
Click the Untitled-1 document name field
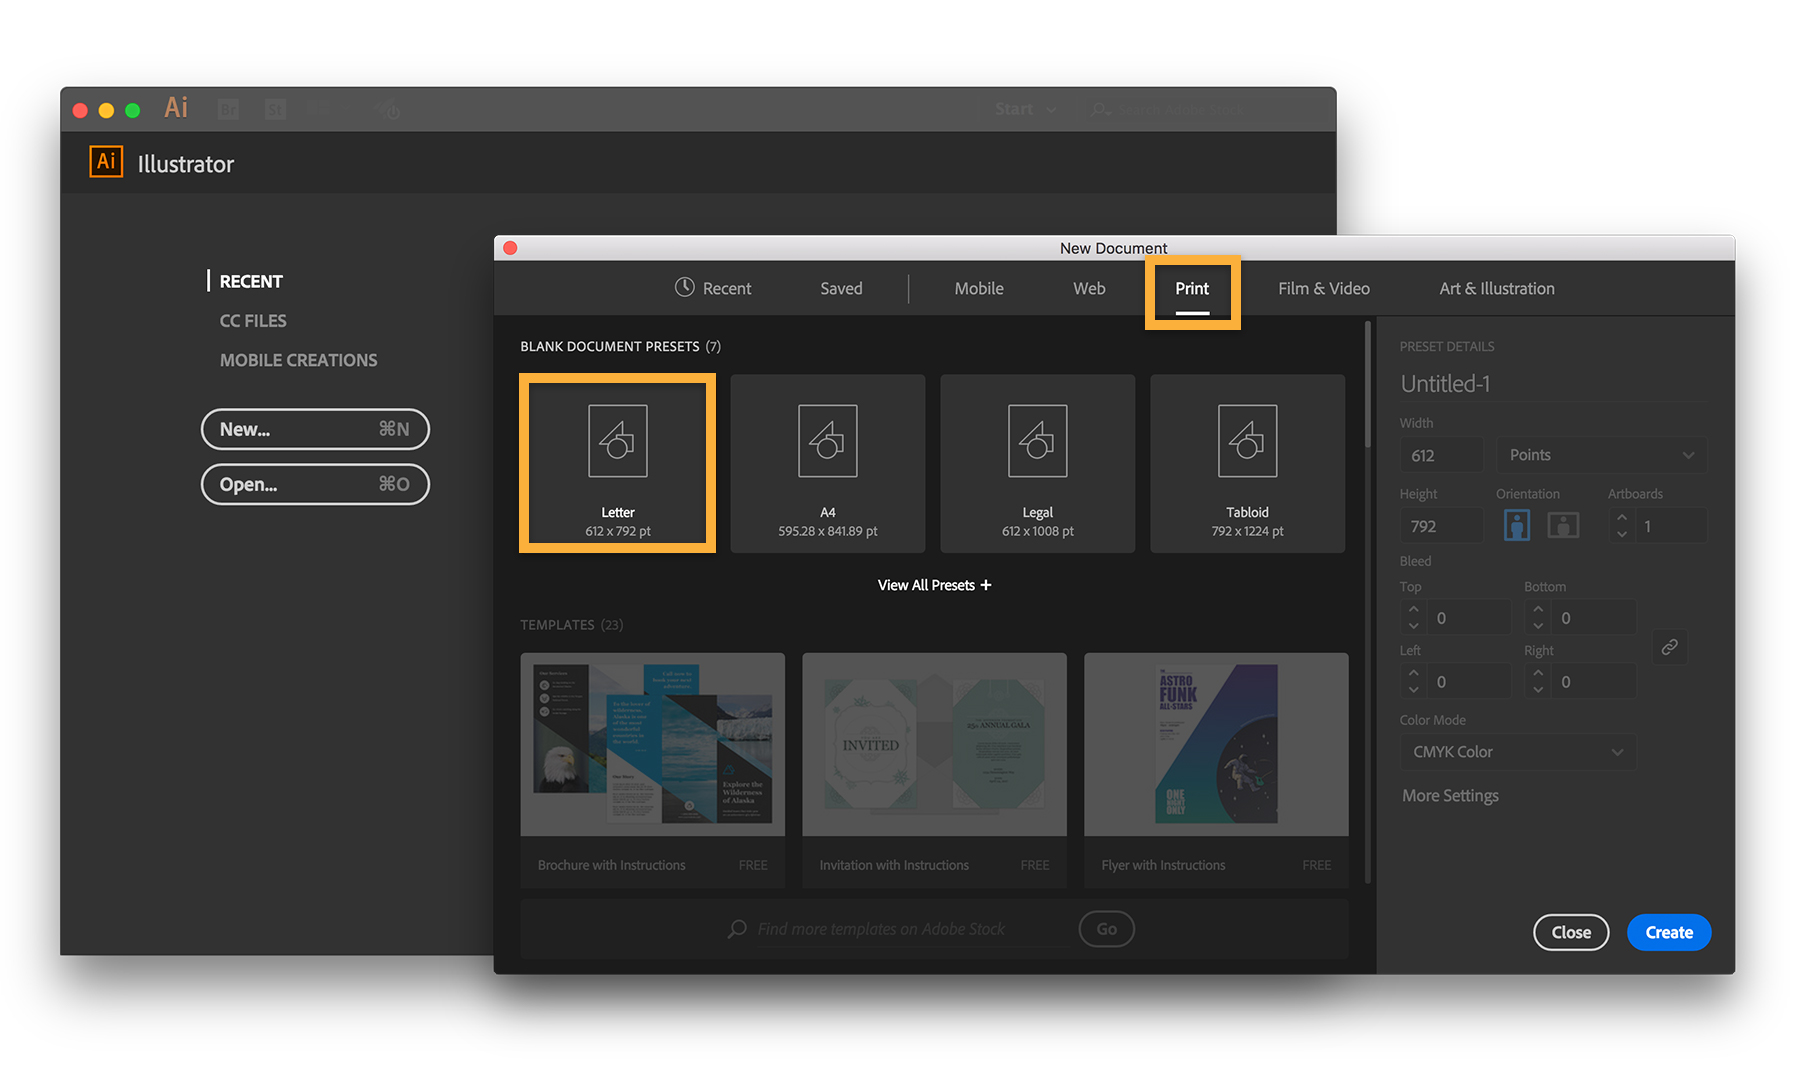coord(1552,384)
